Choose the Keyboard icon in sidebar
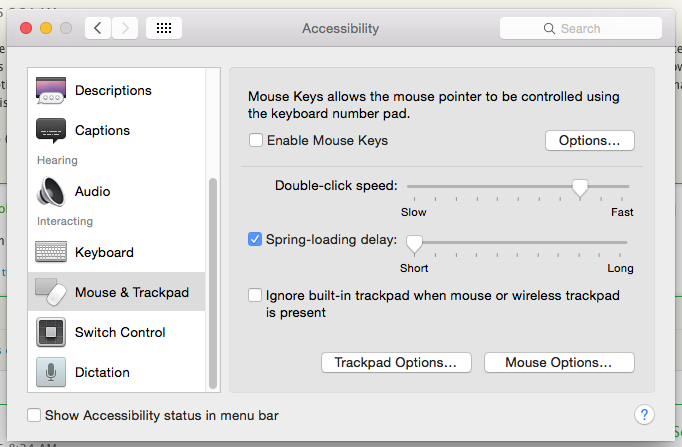This screenshot has height=447, width=682. (x=51, y=252)
